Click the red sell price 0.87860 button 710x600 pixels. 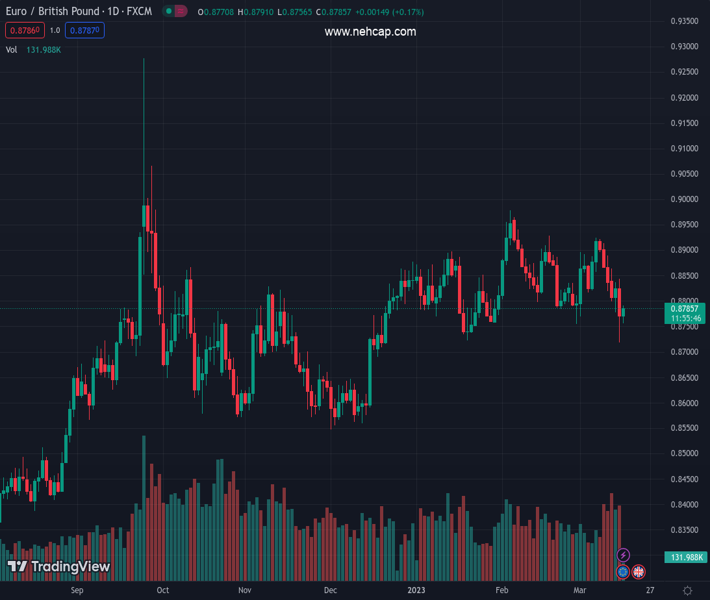25,30
